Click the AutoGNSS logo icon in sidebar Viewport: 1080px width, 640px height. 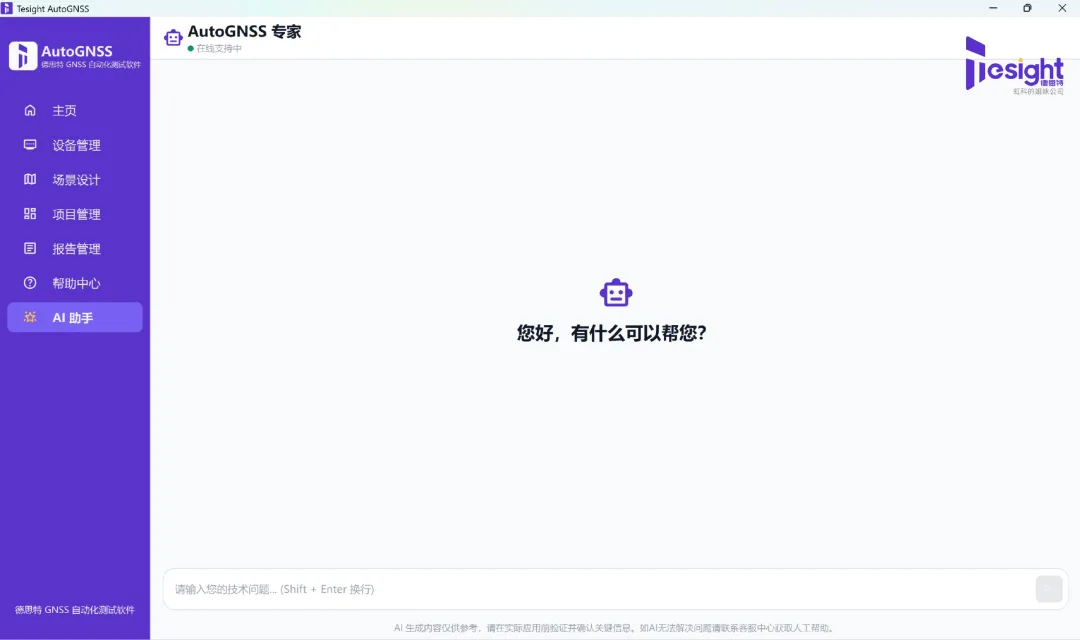click(23, 56)
